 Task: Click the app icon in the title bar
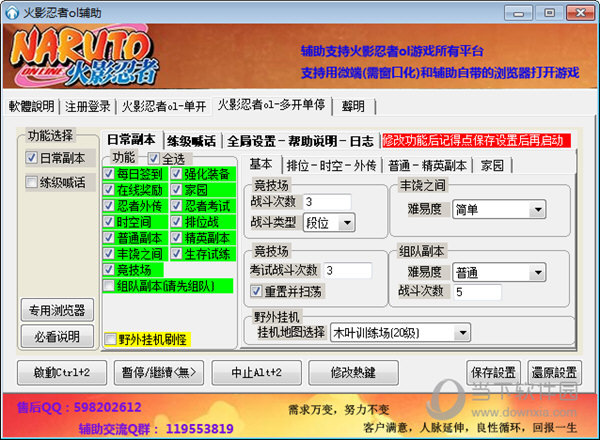(12, 12)
